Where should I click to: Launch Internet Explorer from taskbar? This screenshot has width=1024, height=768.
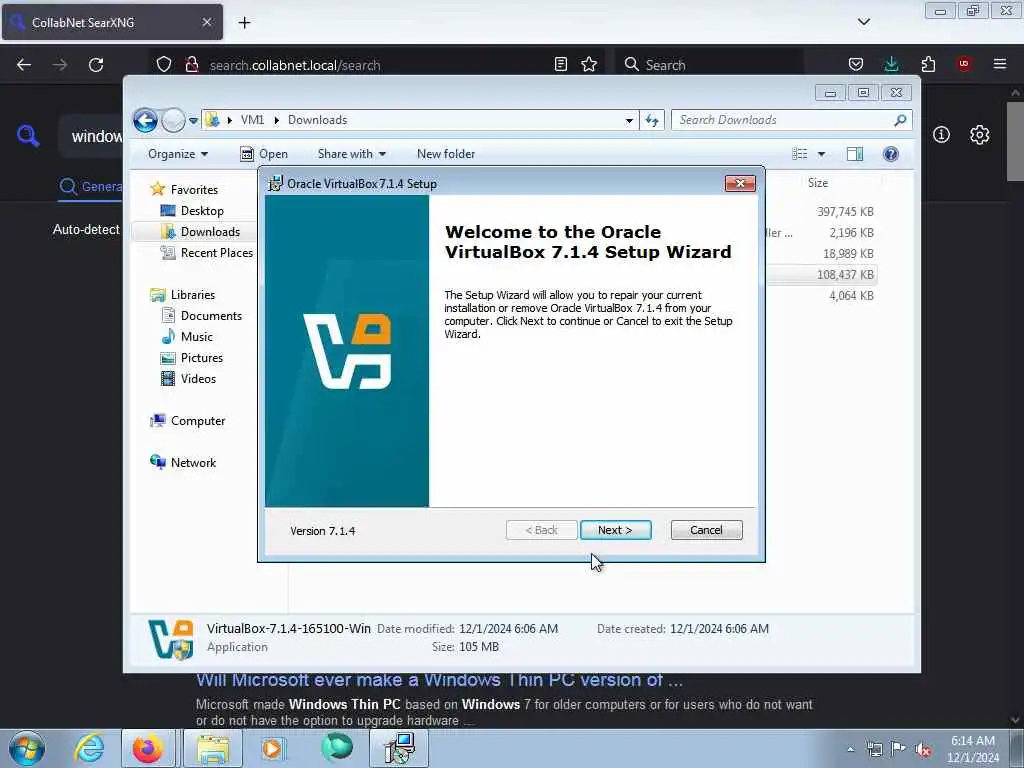(x=89, y=748)
